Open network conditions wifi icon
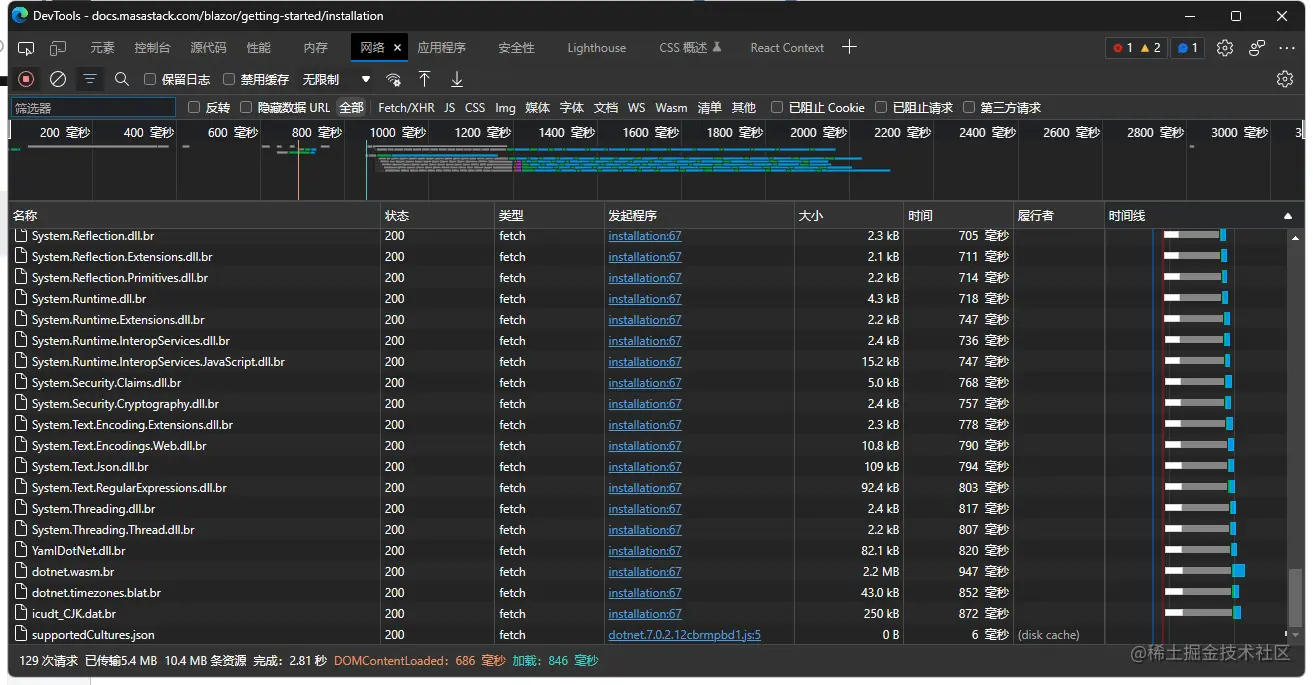Image resolution: width=1313 pixels, height=685 pixels. (x=394, y=79)
